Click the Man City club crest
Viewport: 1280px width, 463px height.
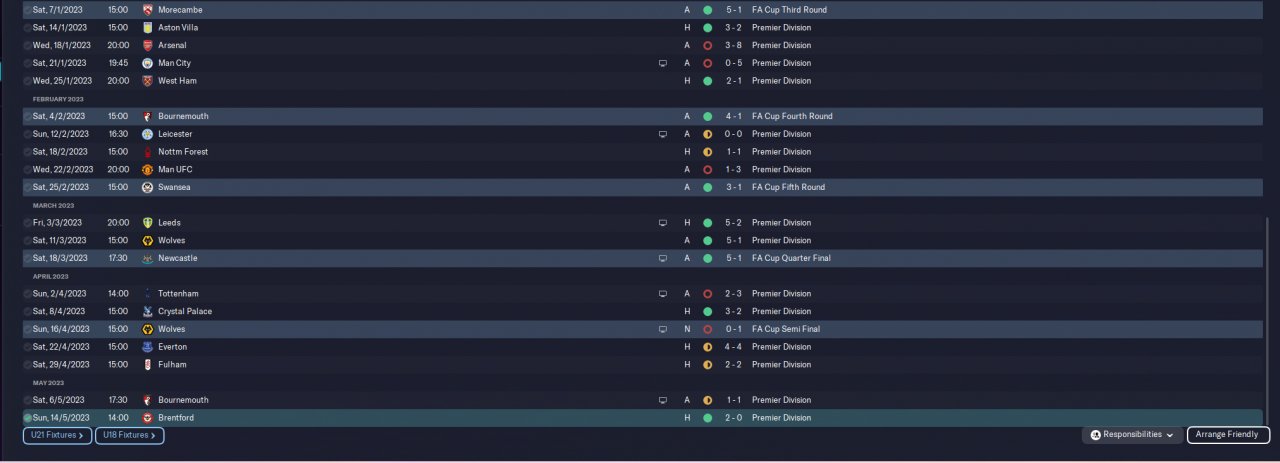tap(148, 63)
